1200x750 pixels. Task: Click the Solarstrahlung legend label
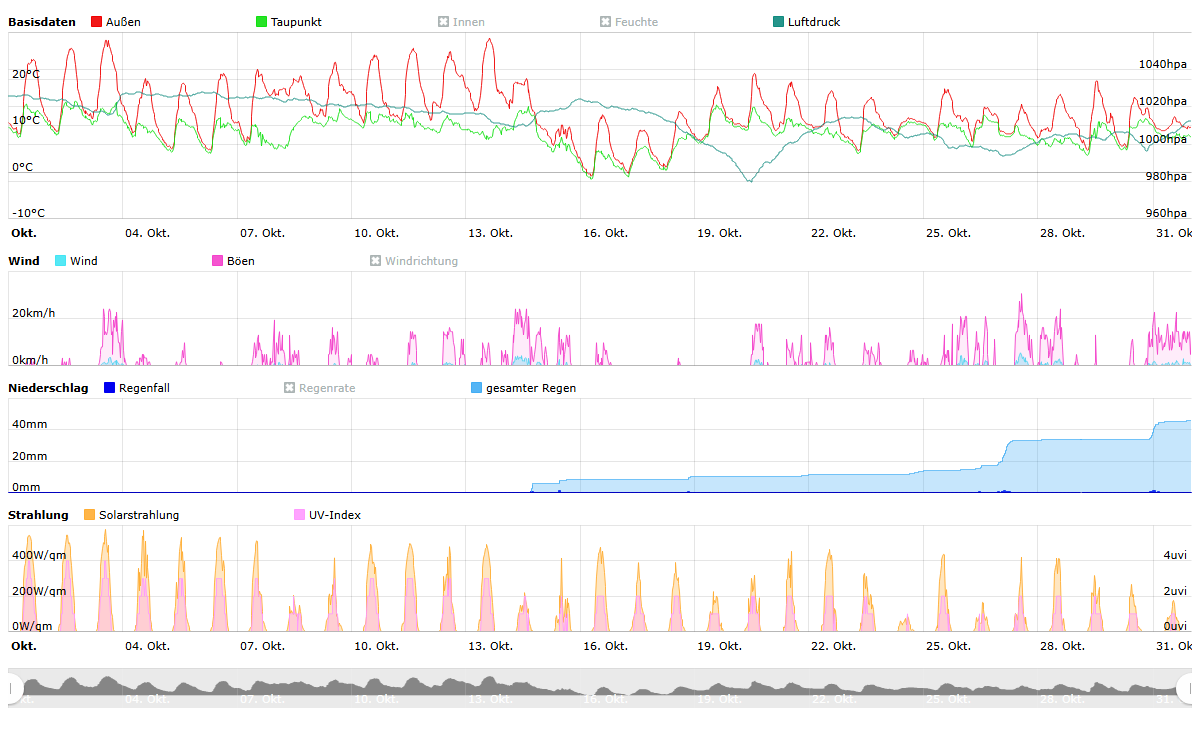coord(139,515)
